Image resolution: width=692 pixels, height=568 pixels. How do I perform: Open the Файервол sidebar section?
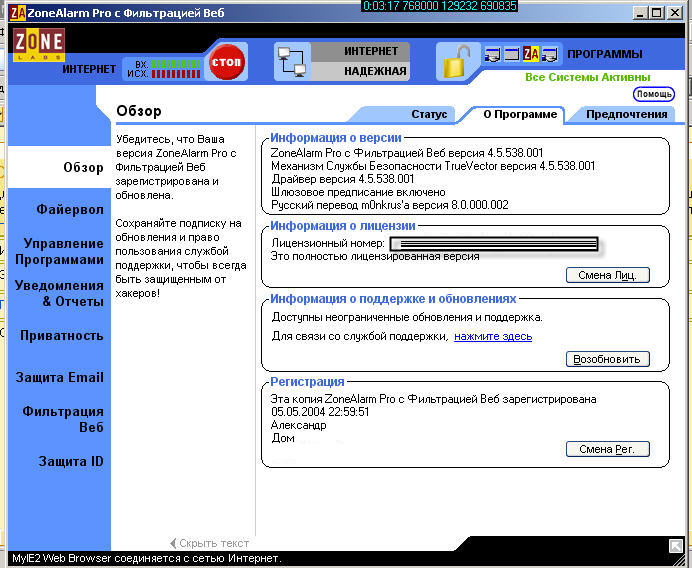pyautogui.click(x=70, y=209)
